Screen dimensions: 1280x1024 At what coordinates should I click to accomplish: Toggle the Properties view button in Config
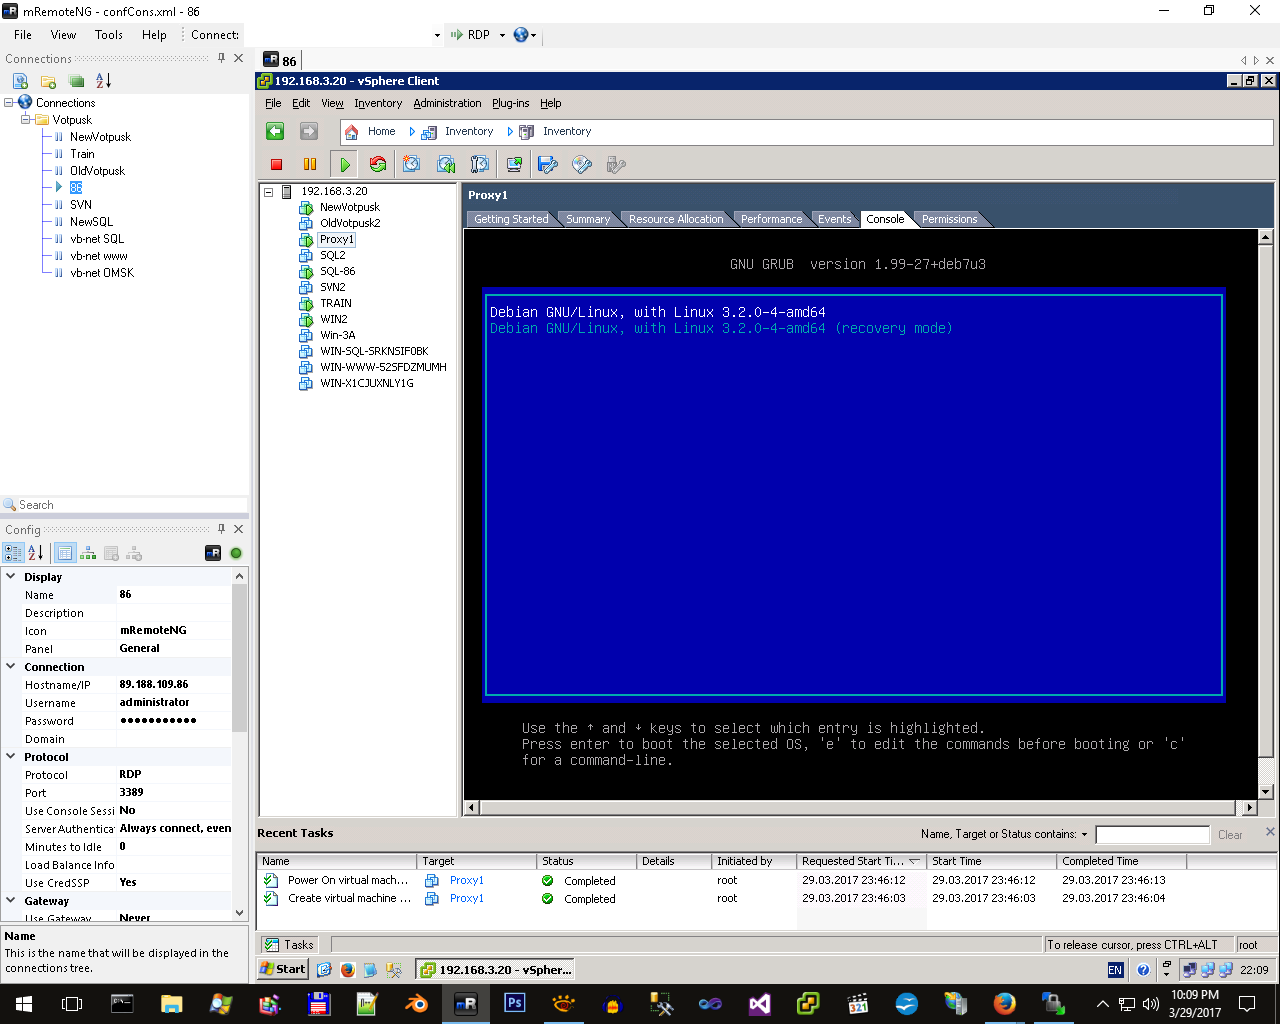point(65,553)
